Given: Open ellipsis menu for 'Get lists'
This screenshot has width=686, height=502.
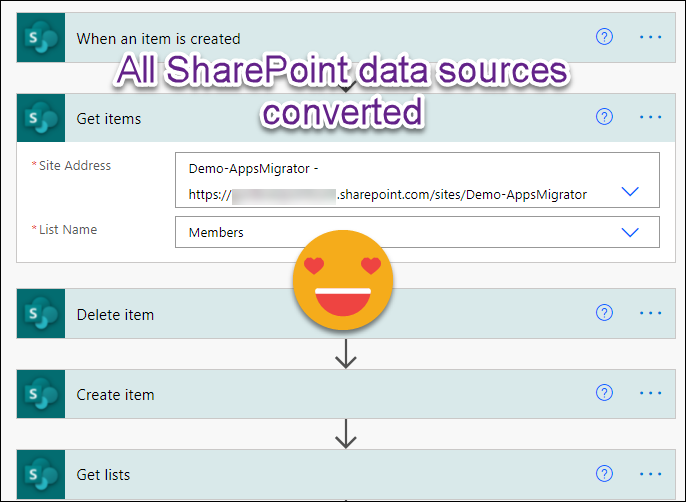Looking at the screenshot, I should point(651,474).
